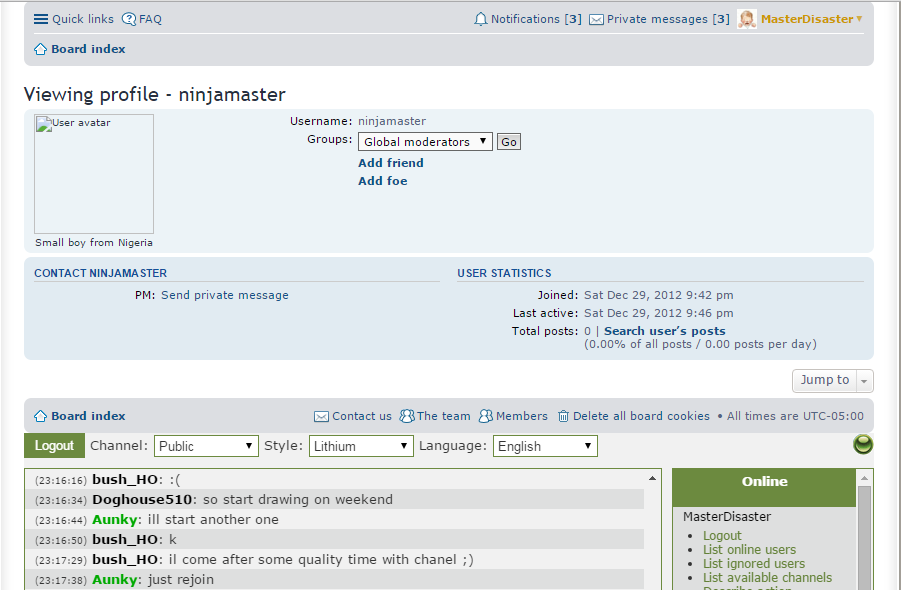The width and height of the screenshot is (901, 590).
Task: Click the Go button next to Groups
Action: coord(509,142)
